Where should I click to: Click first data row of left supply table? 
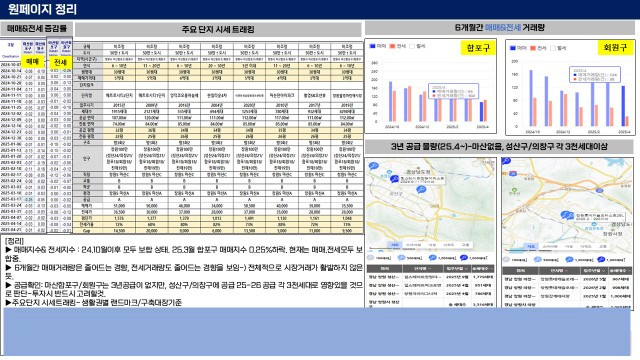pos(431,277)
